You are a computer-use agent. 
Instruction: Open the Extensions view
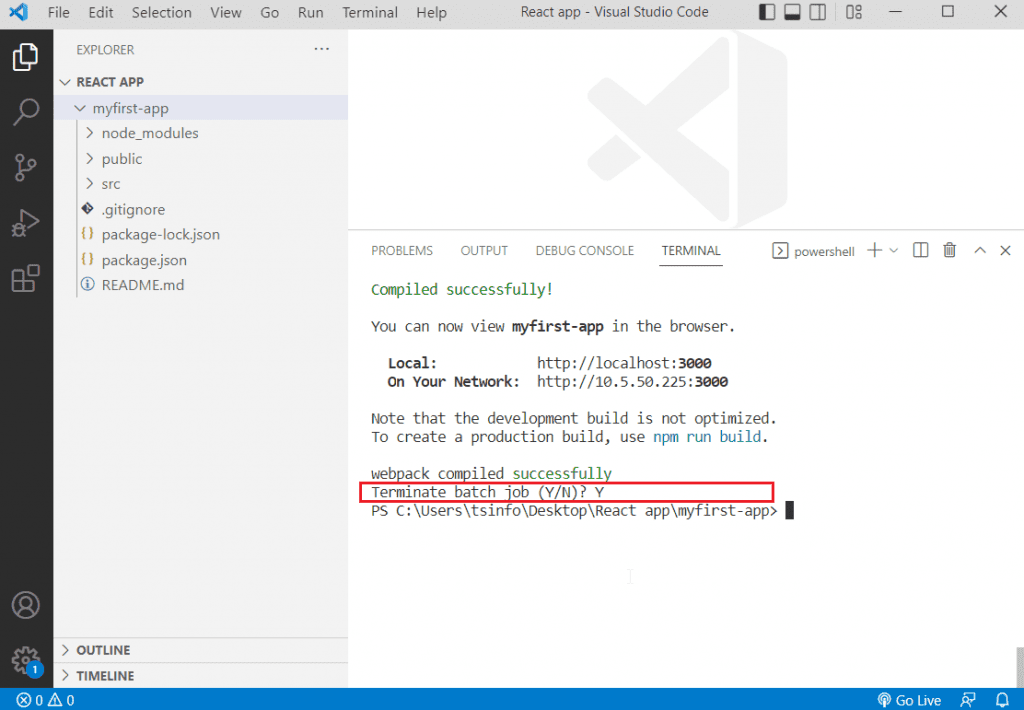tap(25, 278)
